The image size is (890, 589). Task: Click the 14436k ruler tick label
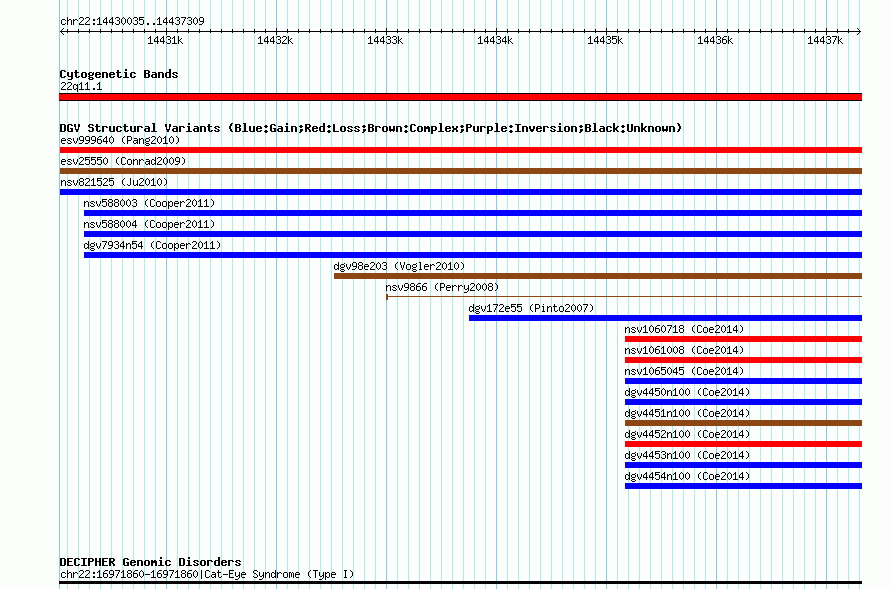point(715,40)
